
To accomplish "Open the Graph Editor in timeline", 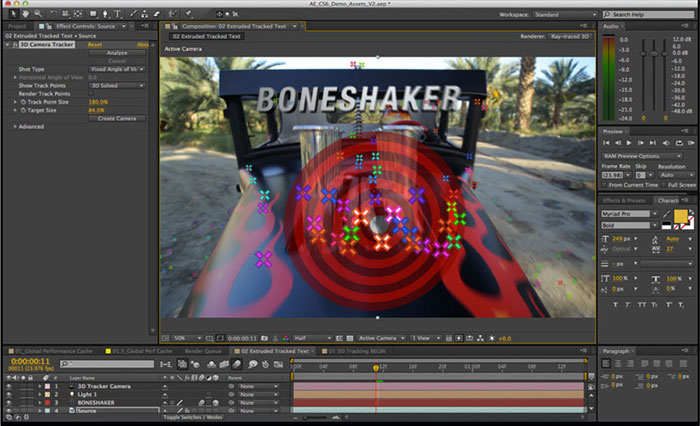I will tap(279, 364).
